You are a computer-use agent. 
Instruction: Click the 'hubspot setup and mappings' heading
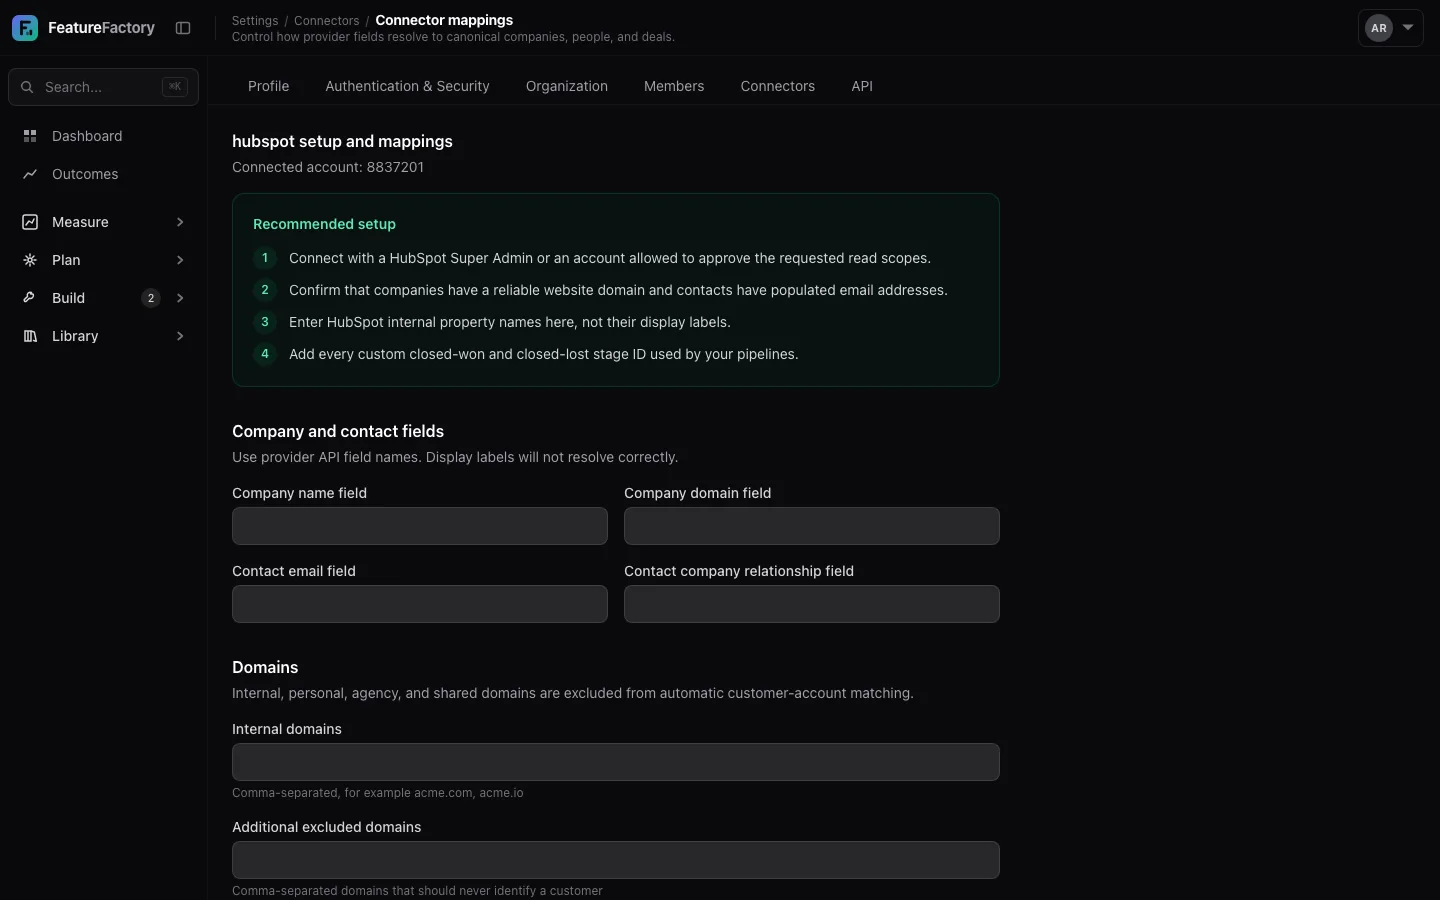click(342, 141)
